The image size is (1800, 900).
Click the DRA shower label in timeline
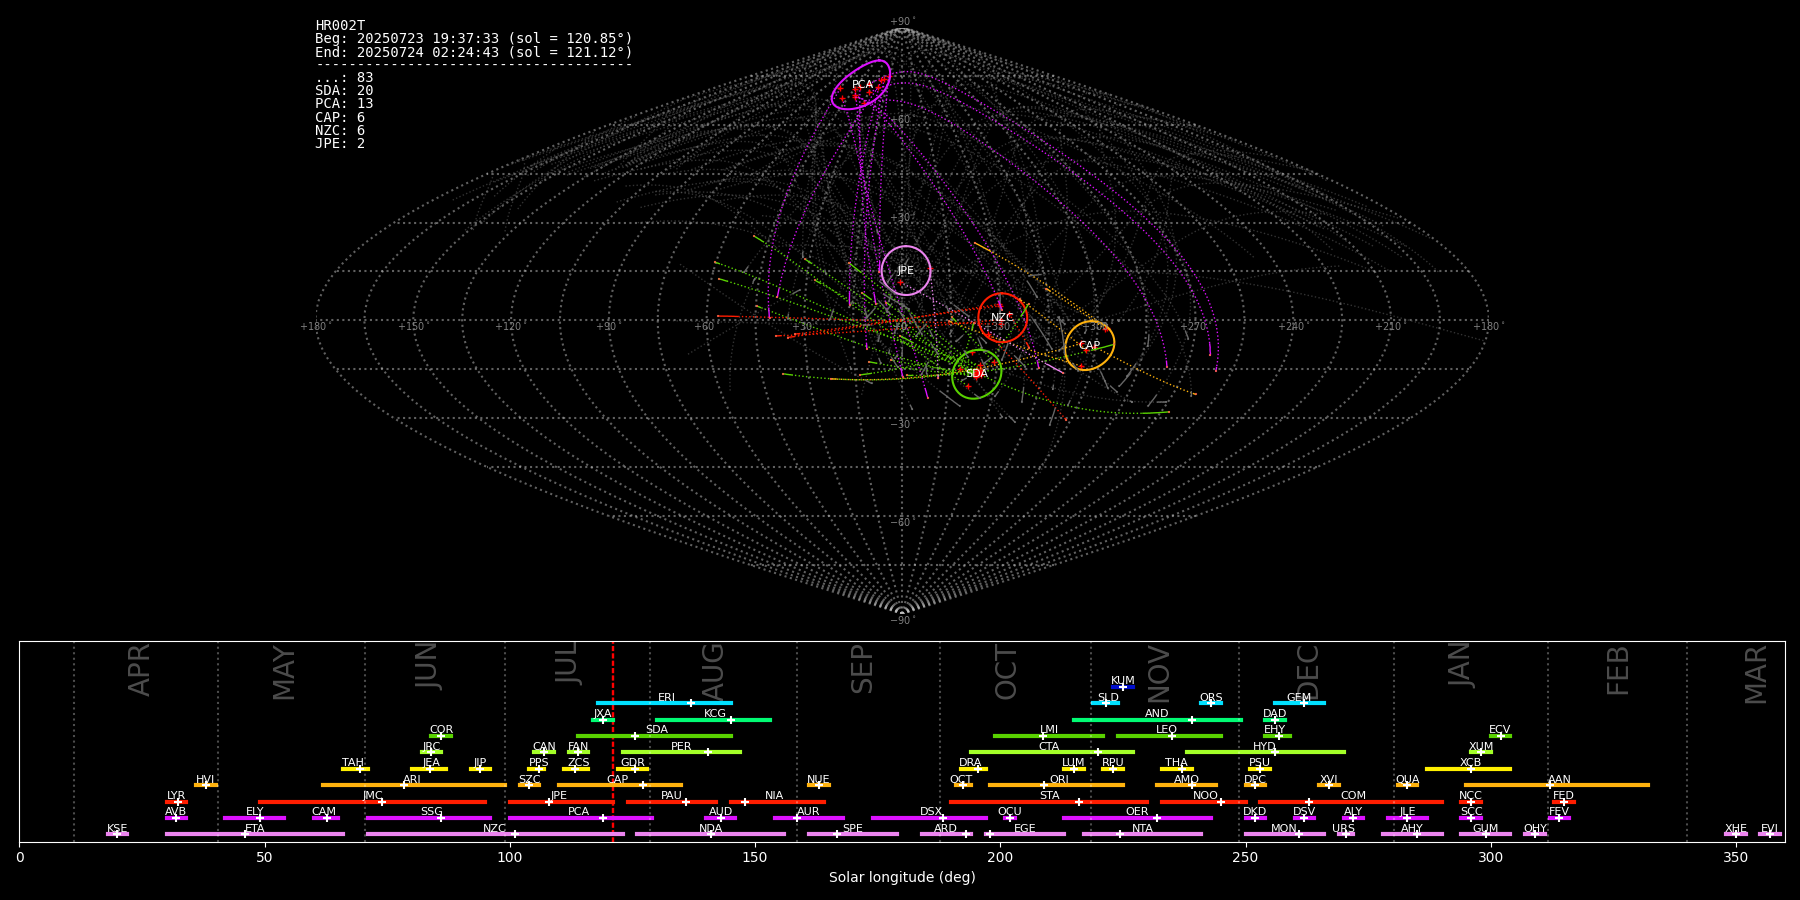[970, 763]
